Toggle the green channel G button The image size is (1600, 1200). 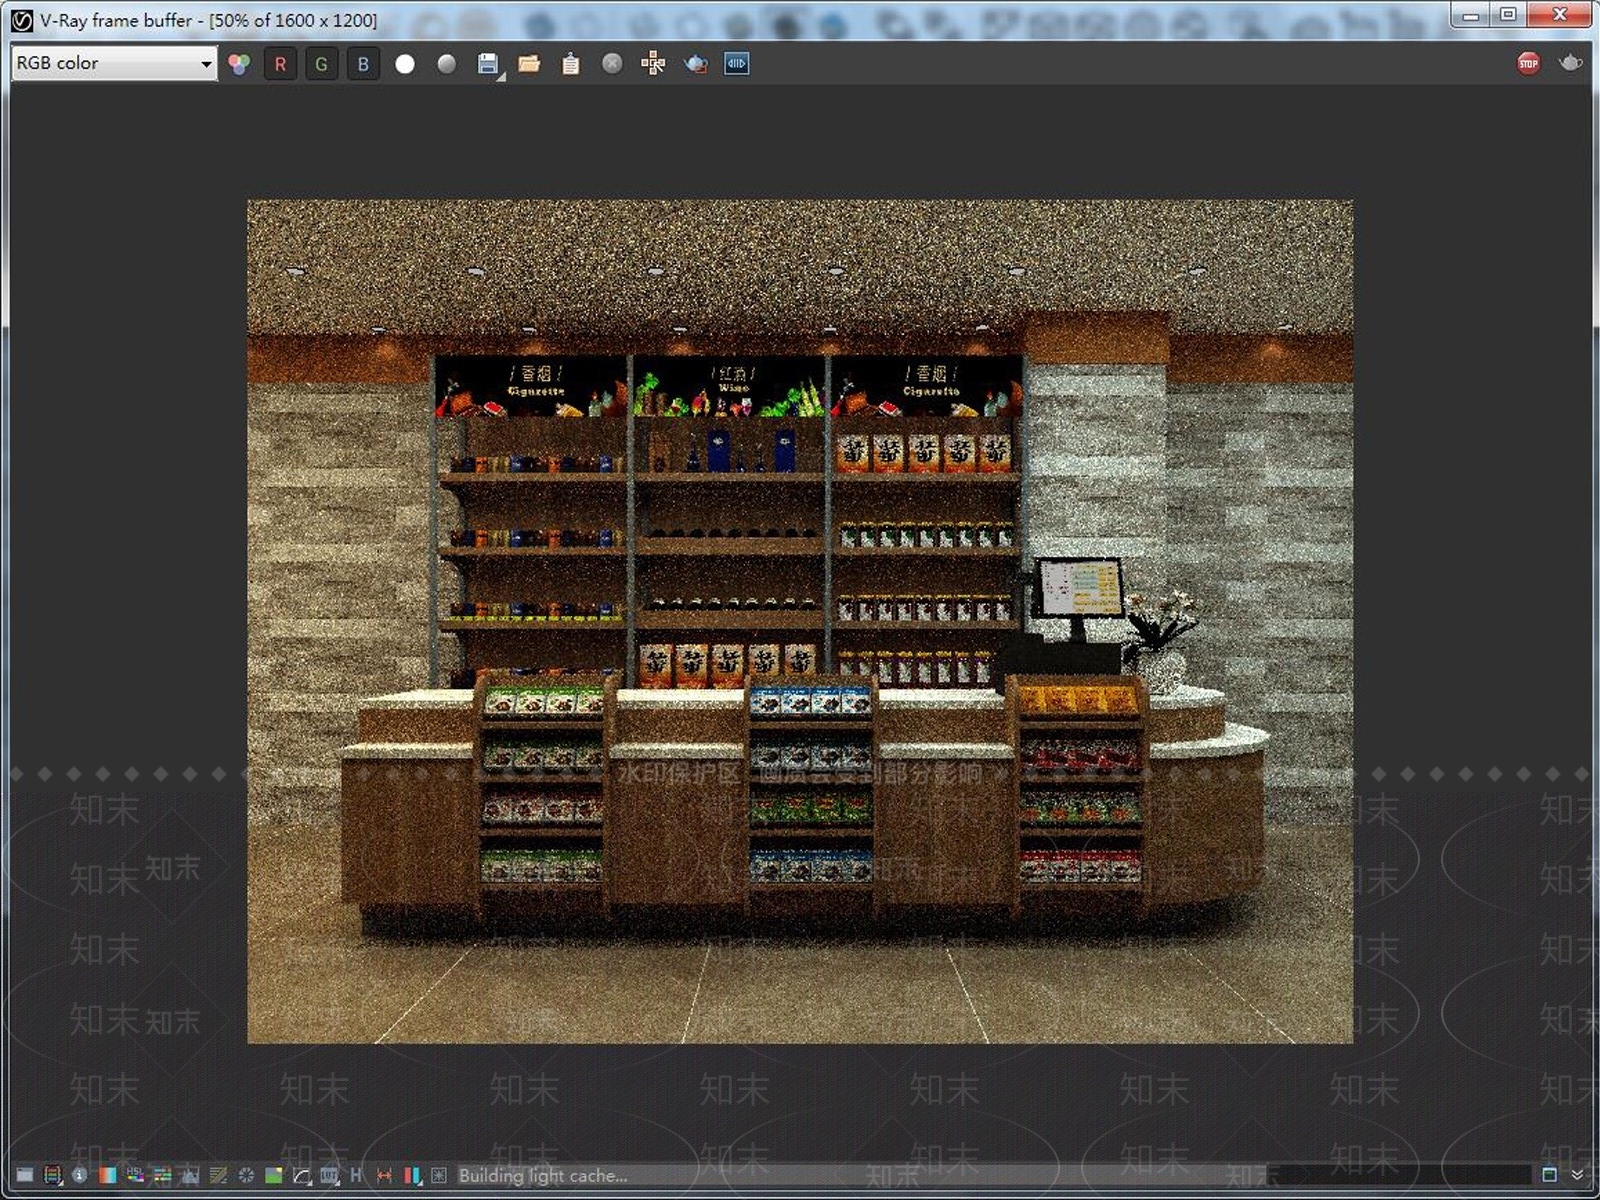(321, 64)
